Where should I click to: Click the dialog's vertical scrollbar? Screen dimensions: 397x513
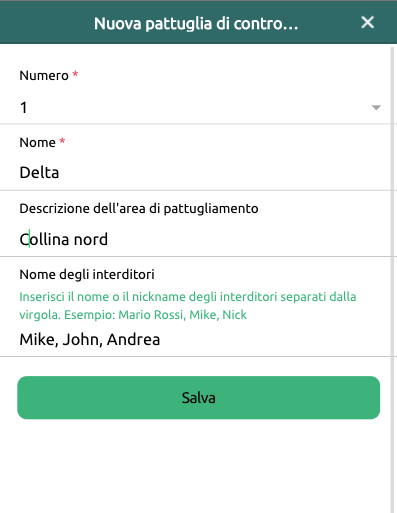[x=393, y=279]
